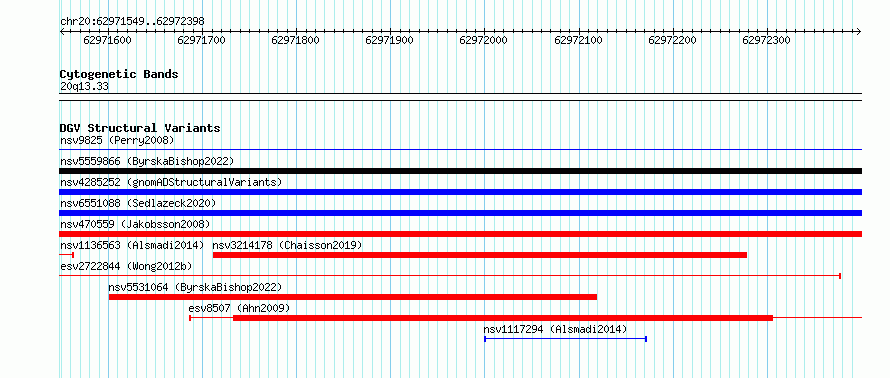Click ruler coordinate 62971700

coord(201,41)
